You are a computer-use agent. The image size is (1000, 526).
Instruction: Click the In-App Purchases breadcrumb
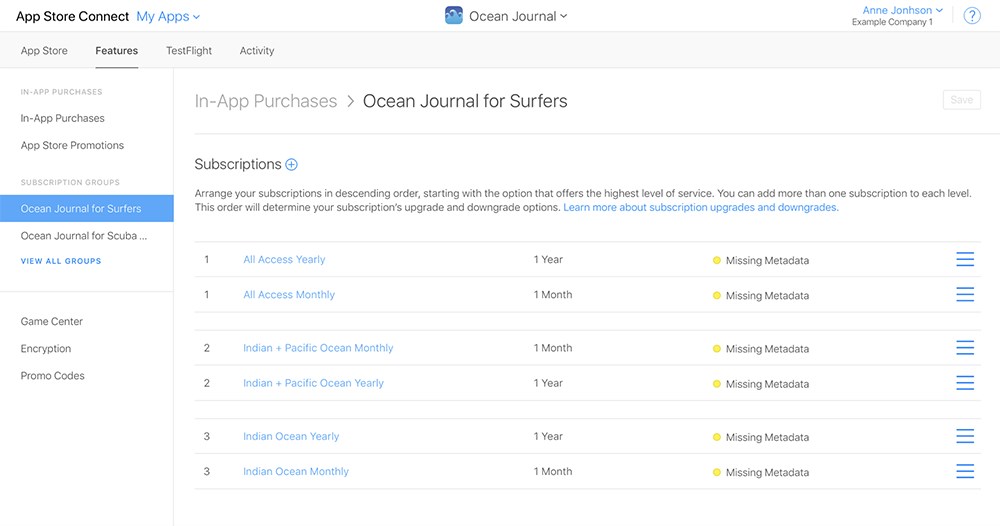point(266,101)
